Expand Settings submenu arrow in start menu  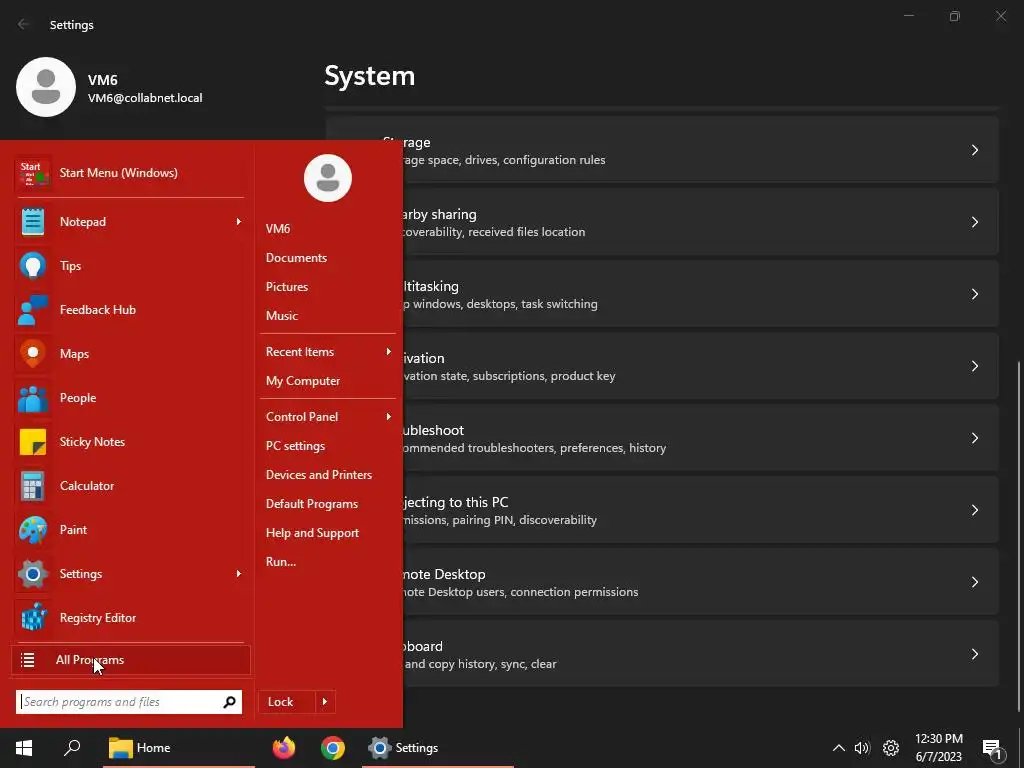pyautogui.click(x=238, y=574)
